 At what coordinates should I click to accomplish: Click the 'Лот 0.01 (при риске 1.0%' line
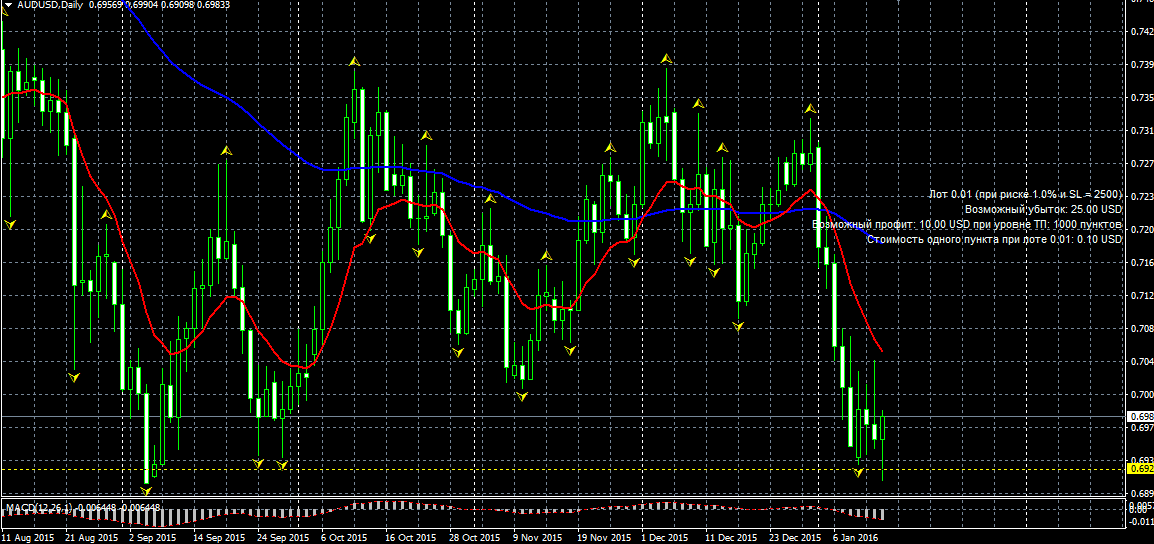point(1027,194)
